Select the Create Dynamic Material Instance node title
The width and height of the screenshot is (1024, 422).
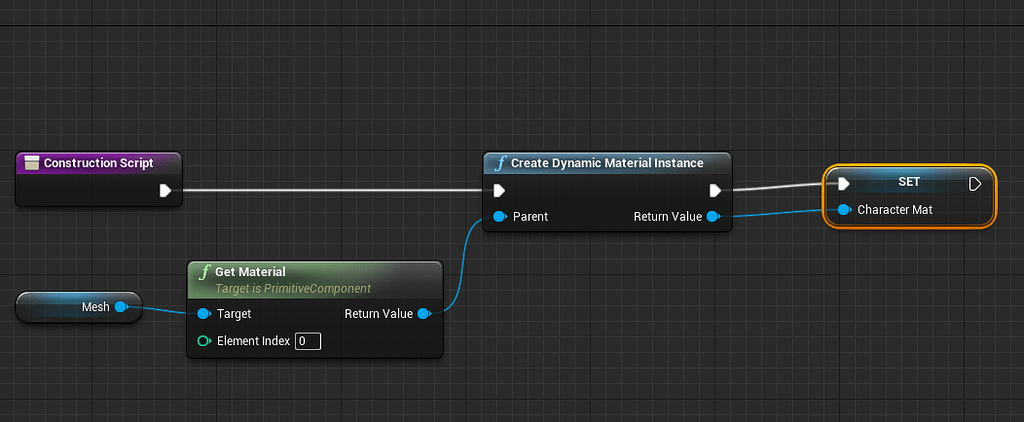tap(606, 163)
